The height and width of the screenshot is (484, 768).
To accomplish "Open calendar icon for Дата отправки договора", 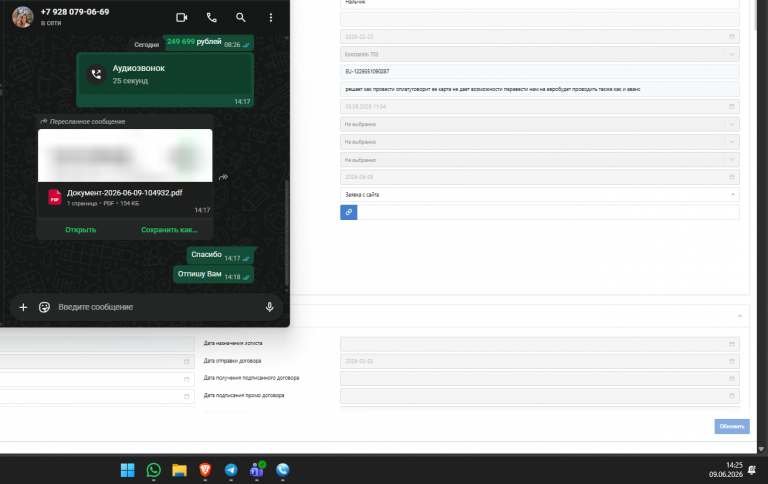I will tap(731, 361).
